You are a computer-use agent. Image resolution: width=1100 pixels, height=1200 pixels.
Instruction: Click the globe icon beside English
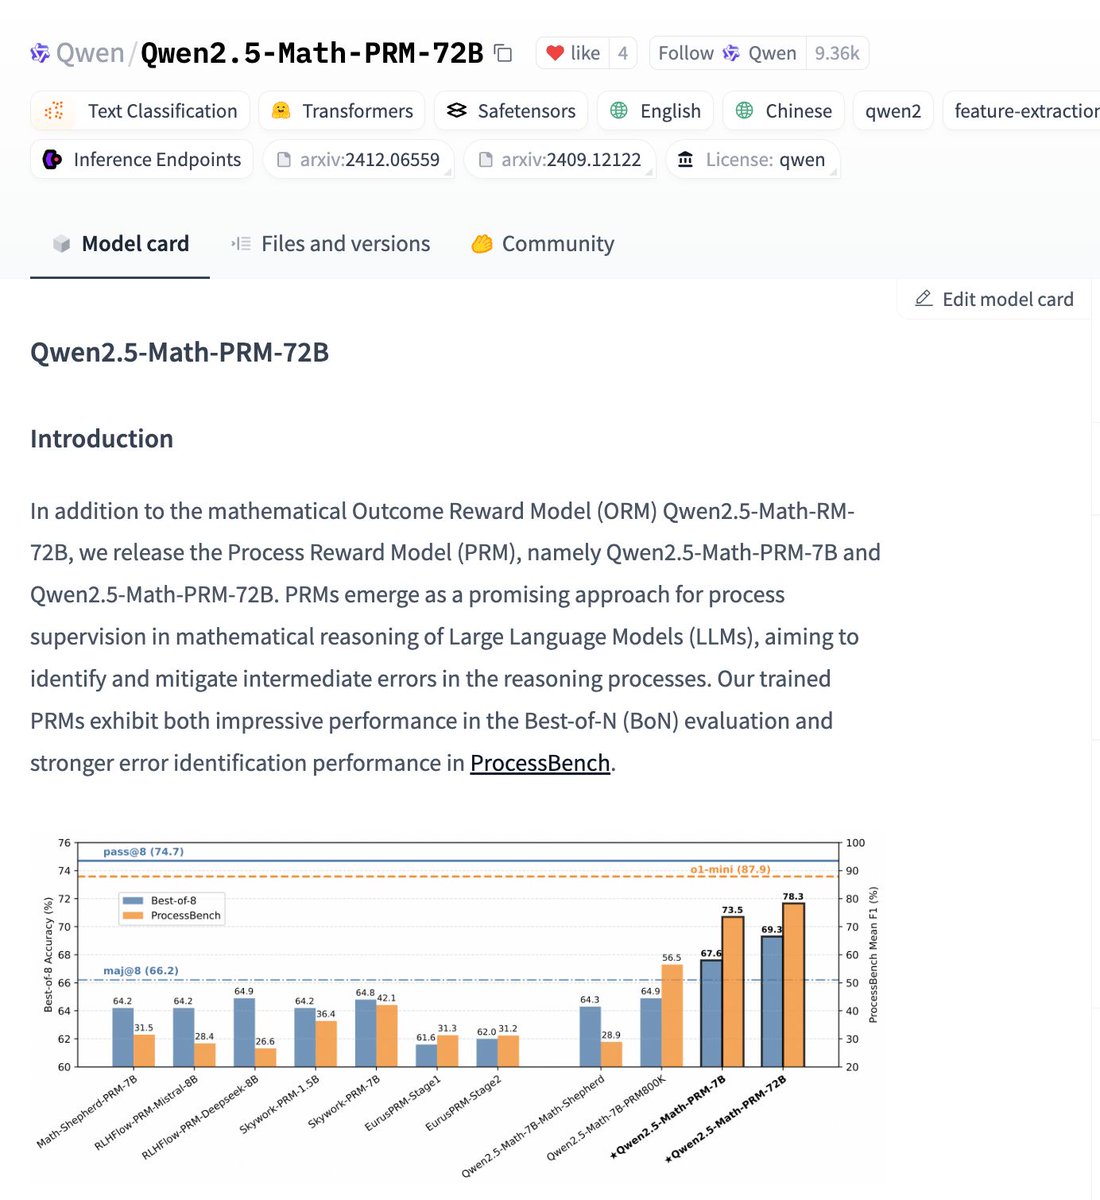[x=619, y=111]
